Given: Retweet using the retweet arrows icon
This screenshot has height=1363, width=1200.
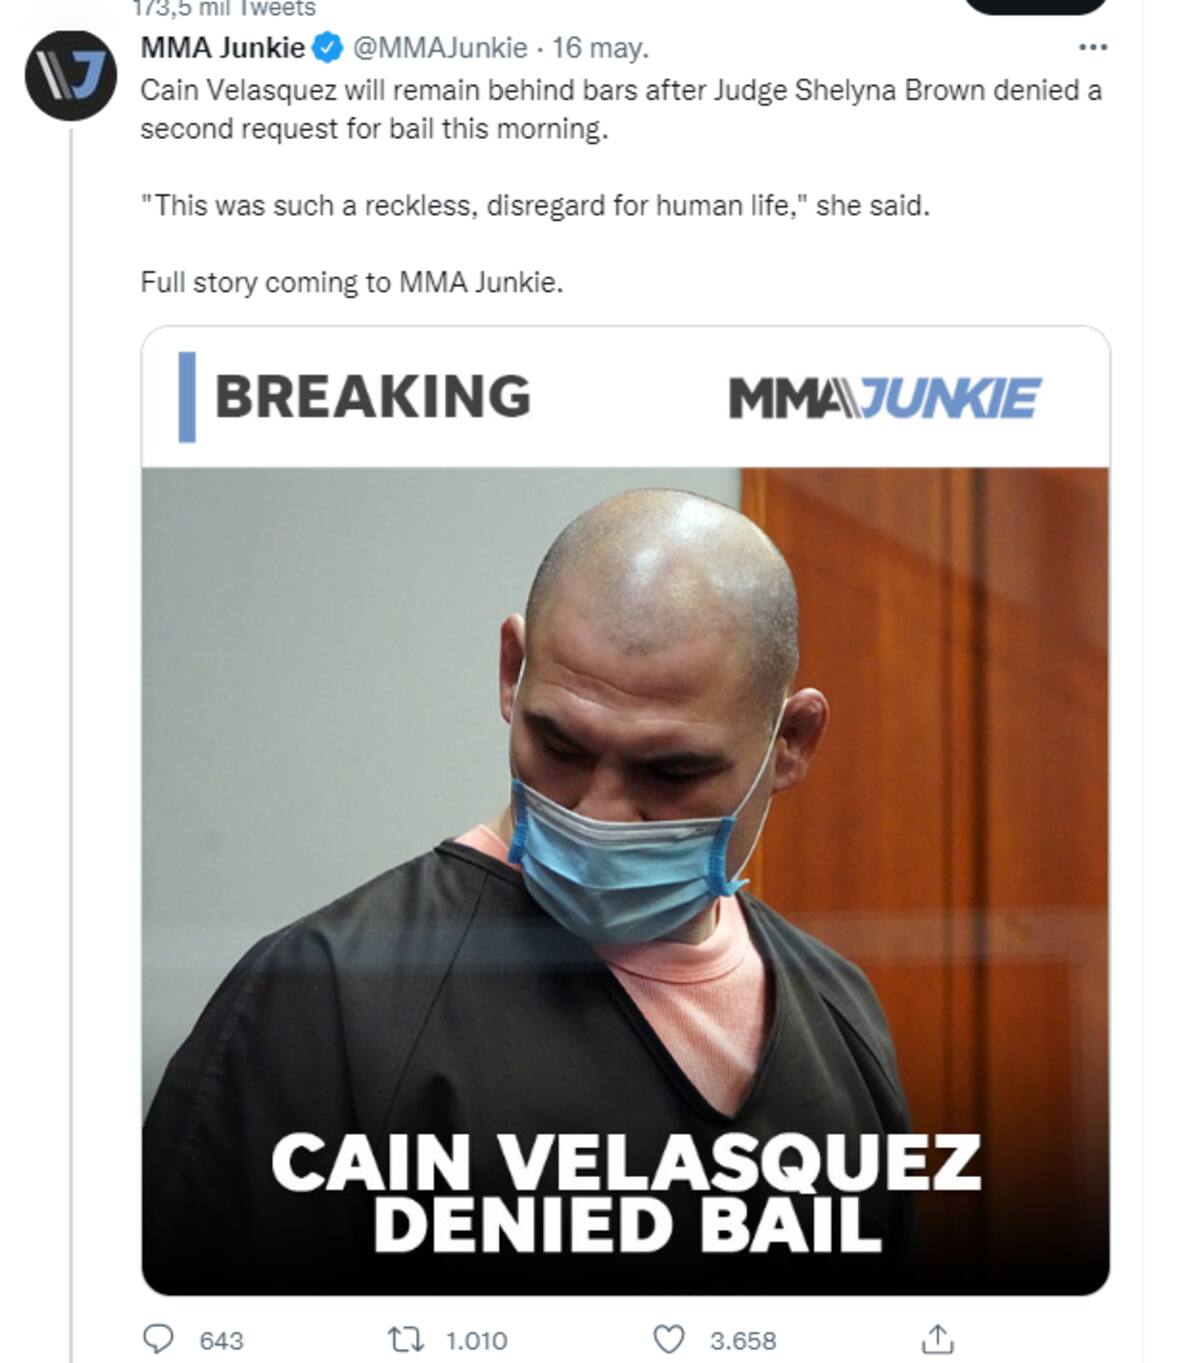Looking at the screenshot, I should (405, 1339).
